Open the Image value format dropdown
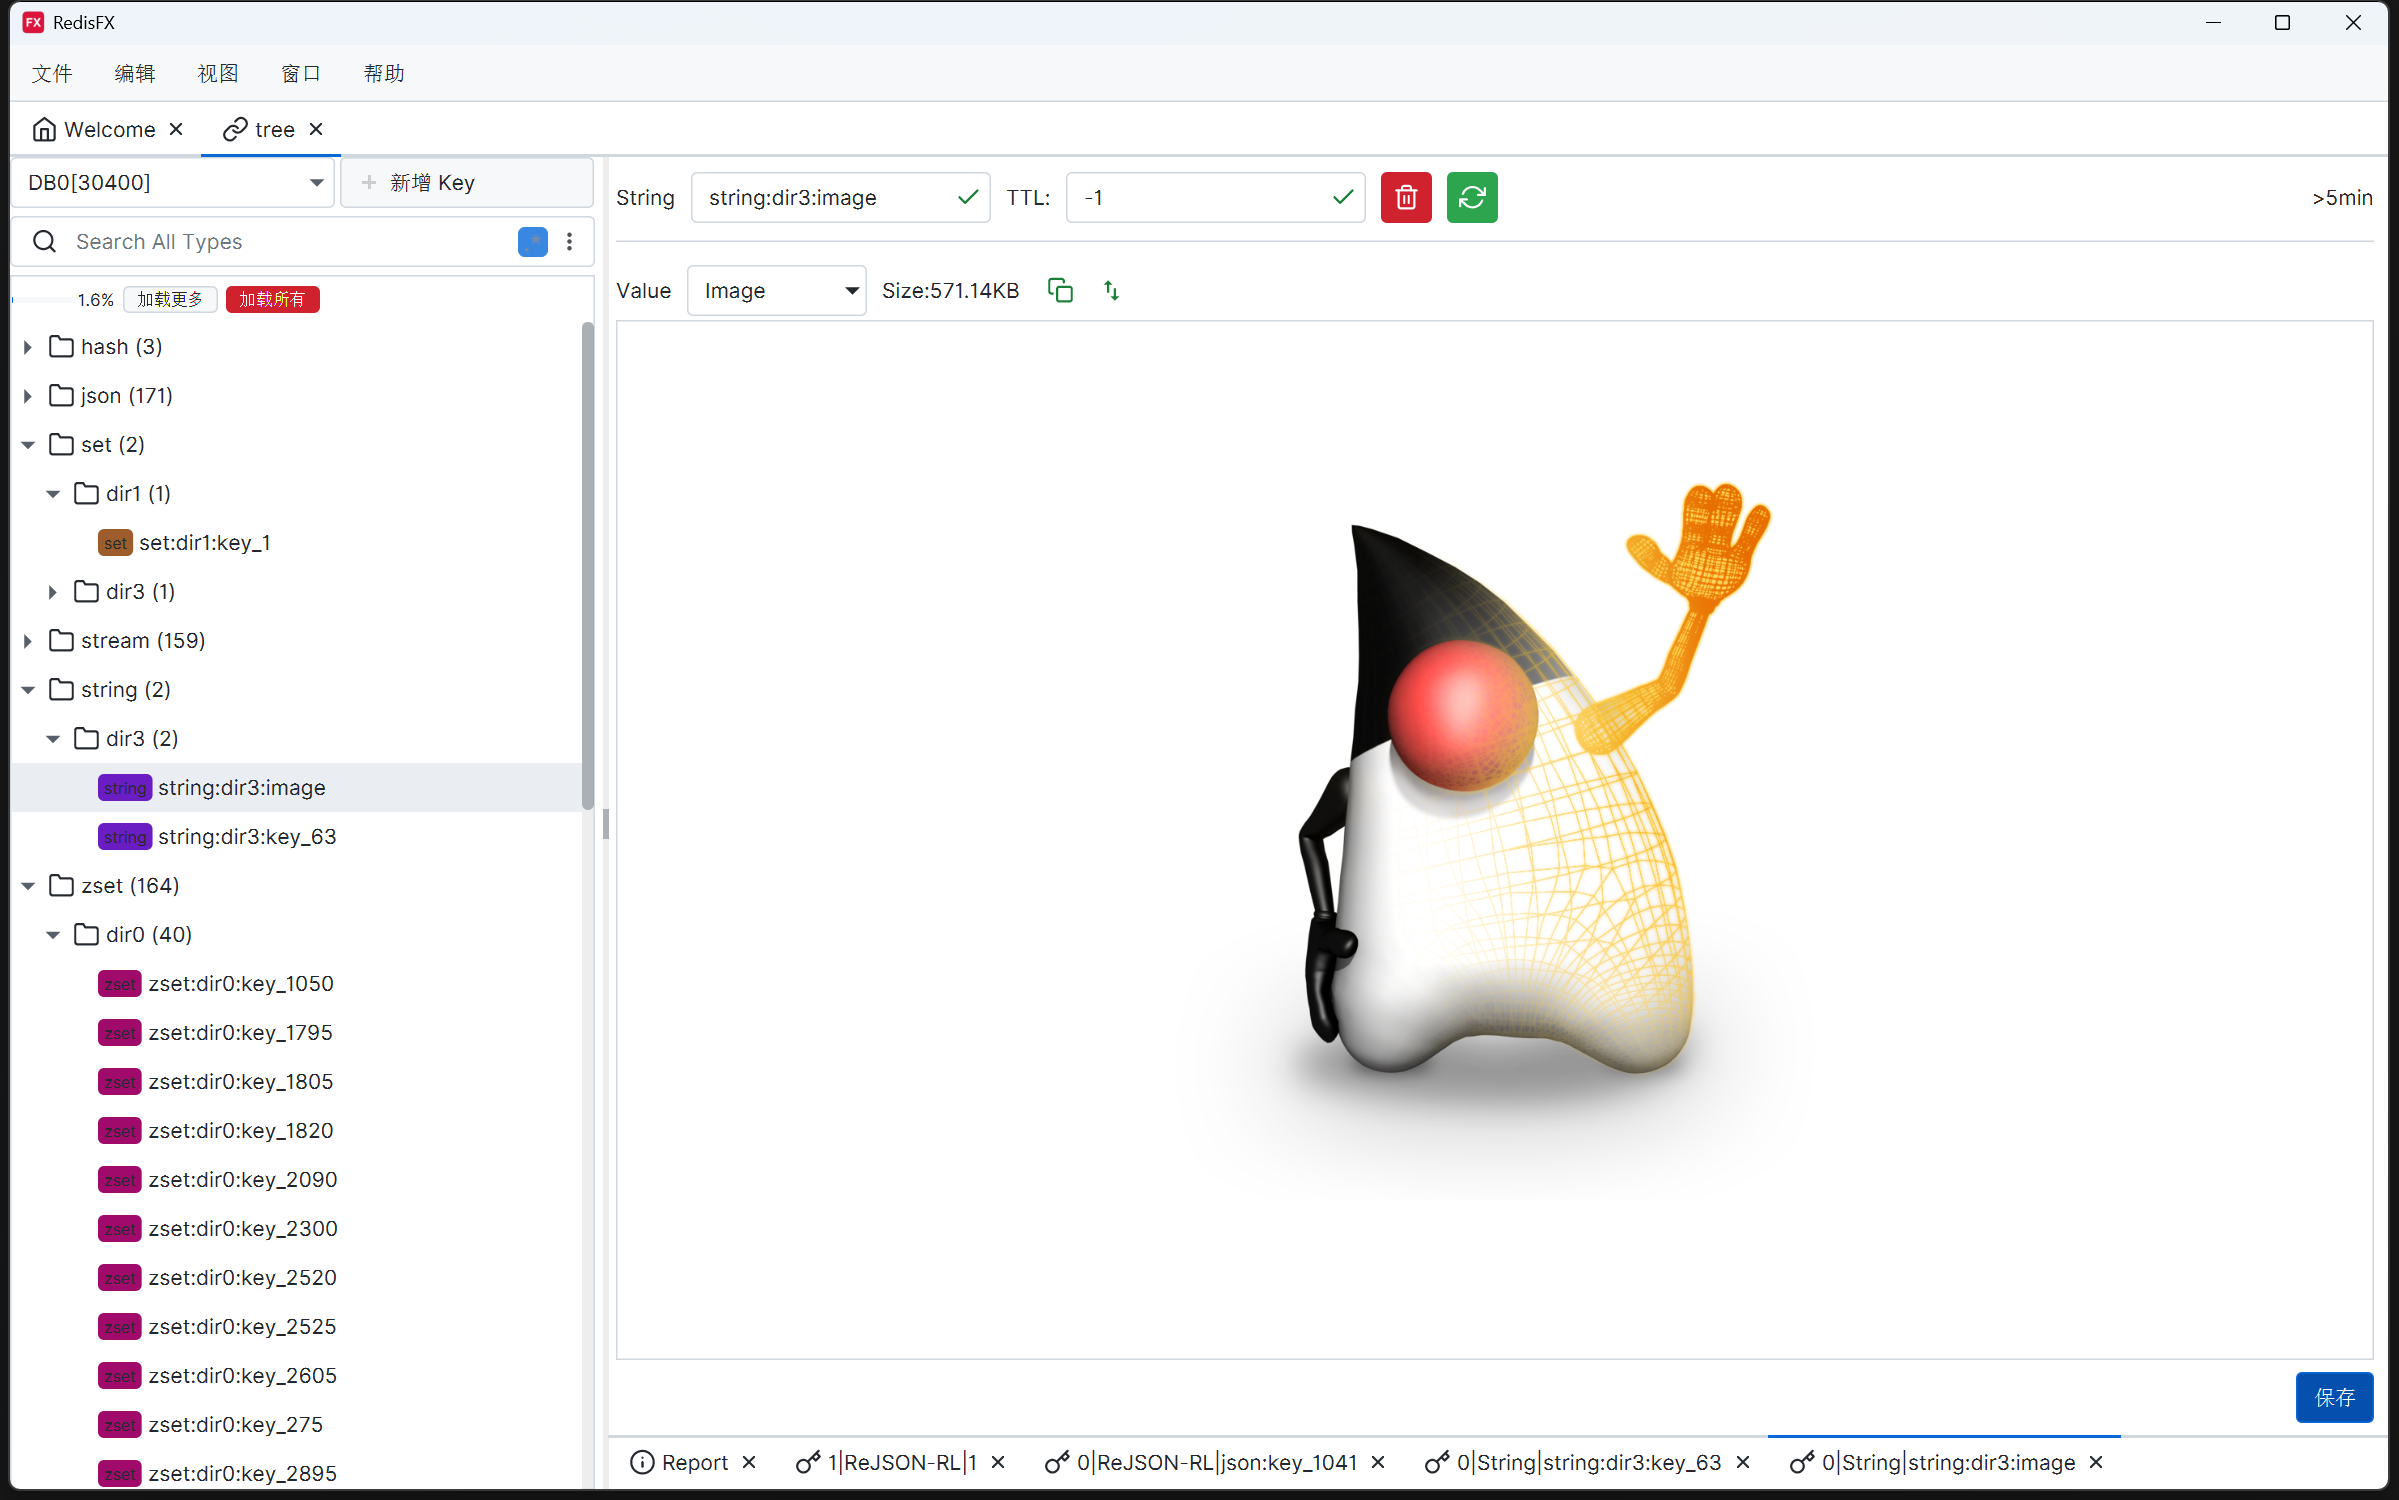Image resolution: width=2399 pixels, height=1500 pixels. tap(776, 290)
